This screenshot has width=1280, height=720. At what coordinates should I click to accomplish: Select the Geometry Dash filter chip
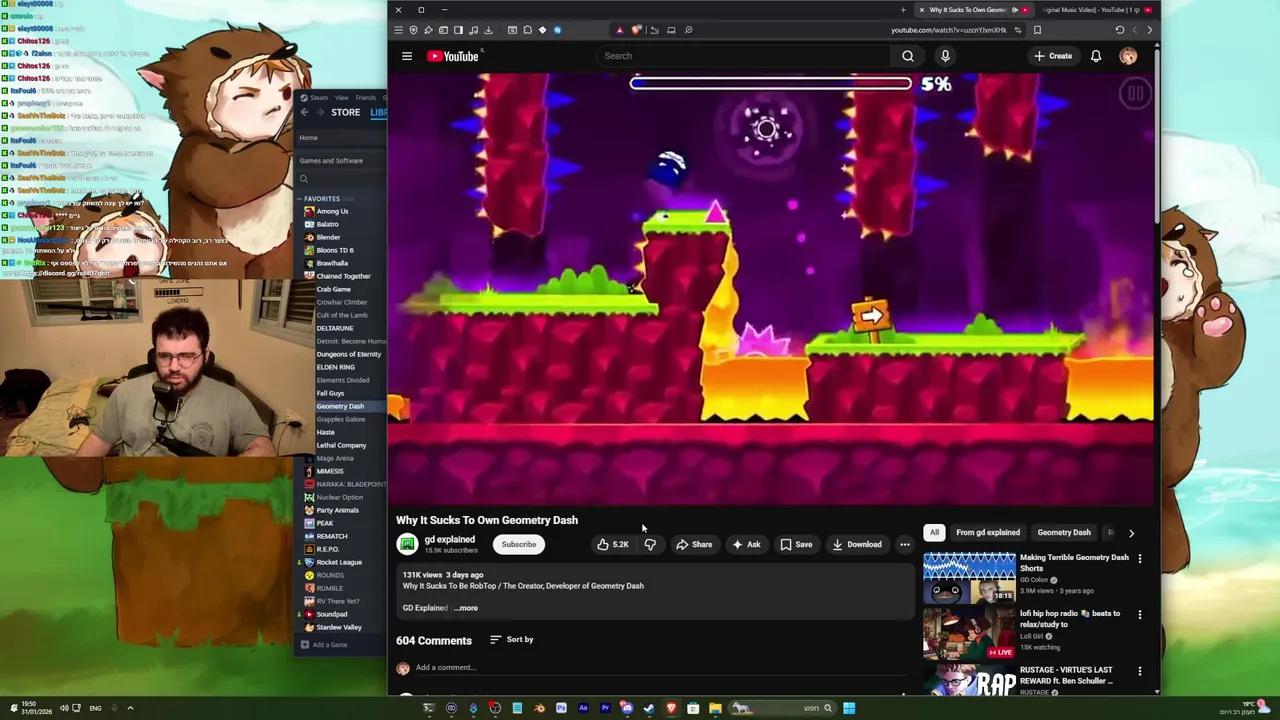[x=1064, y=532]
